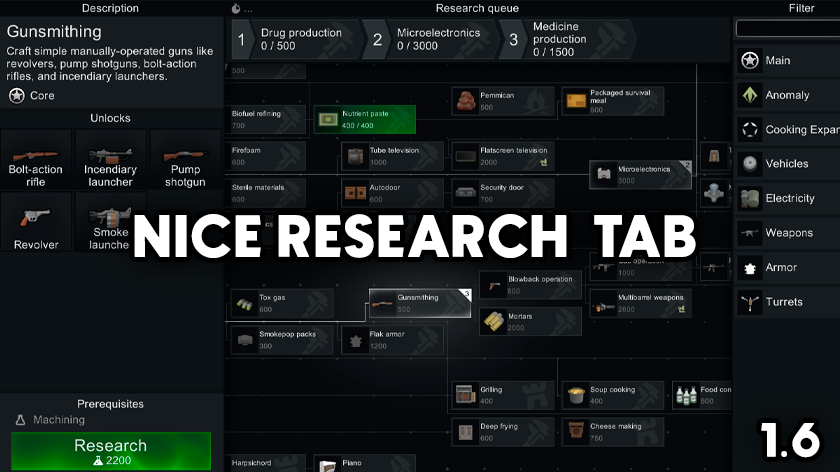This screenshot has height=472, width=840.
Task: Click the filter search field
Action: [x=788, y=28]
